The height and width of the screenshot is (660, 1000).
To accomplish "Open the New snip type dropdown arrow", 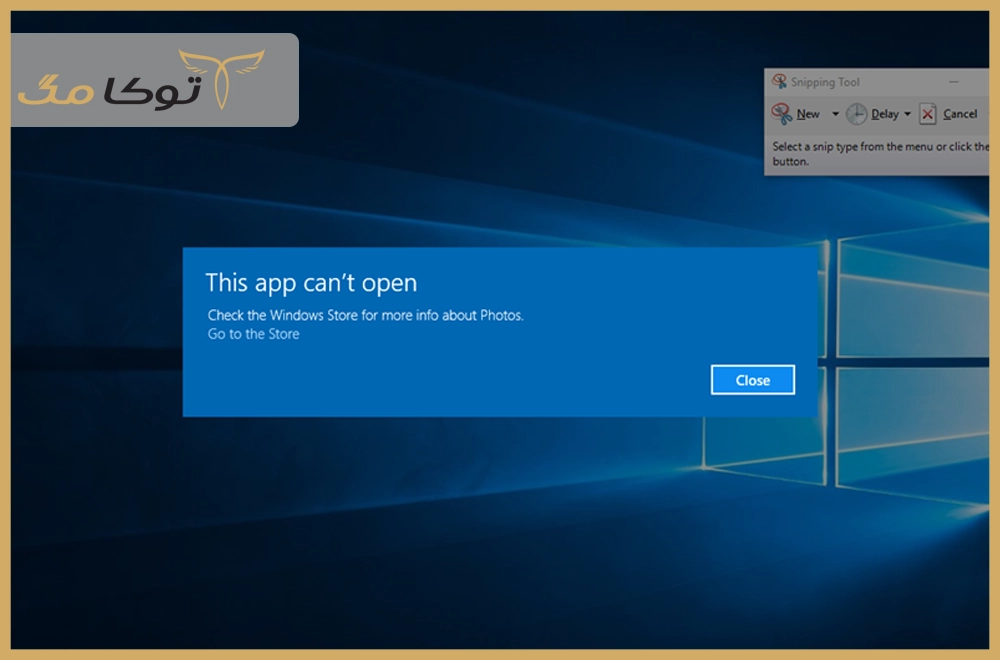I will tap(835, 114).
